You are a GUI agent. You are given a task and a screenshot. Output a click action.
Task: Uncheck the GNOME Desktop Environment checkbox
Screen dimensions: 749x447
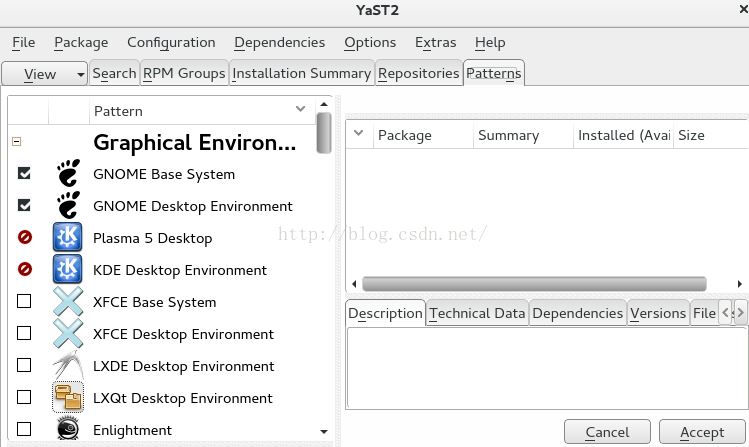[24, 205]
